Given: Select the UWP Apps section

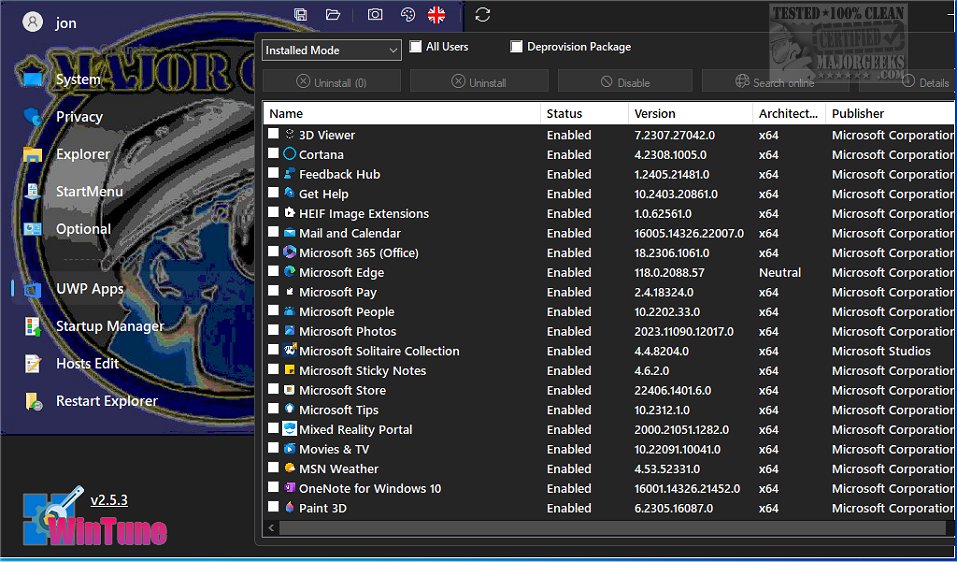Looking at the screenshot, I should click(90, 289).
